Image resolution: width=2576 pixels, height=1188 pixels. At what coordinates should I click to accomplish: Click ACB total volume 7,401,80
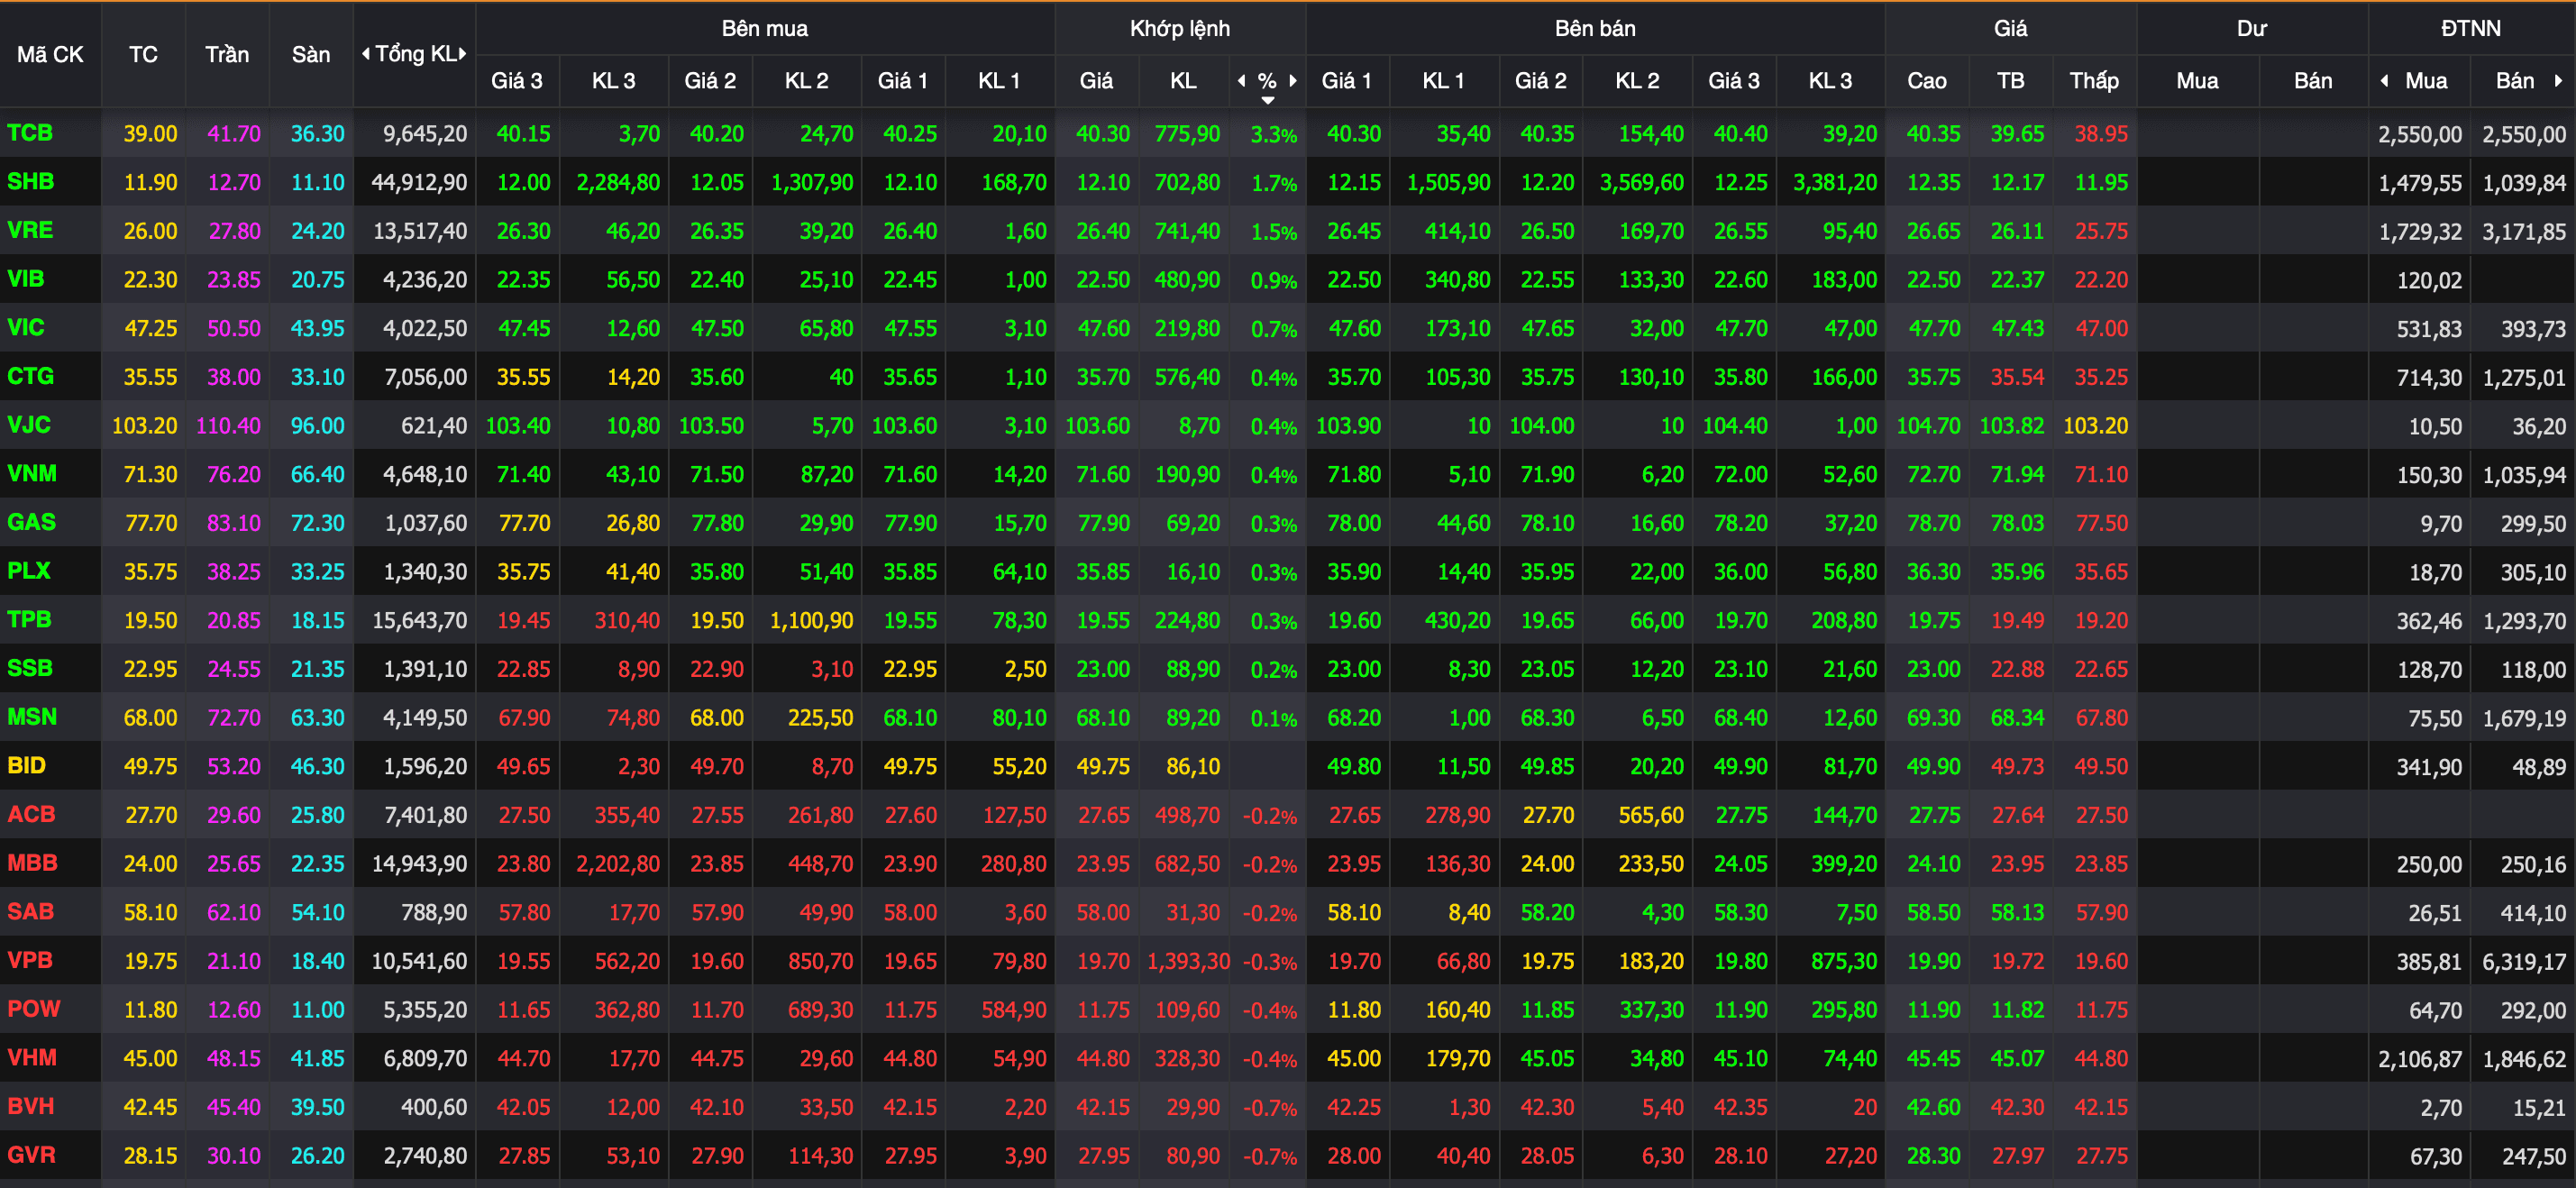(425, 816)
